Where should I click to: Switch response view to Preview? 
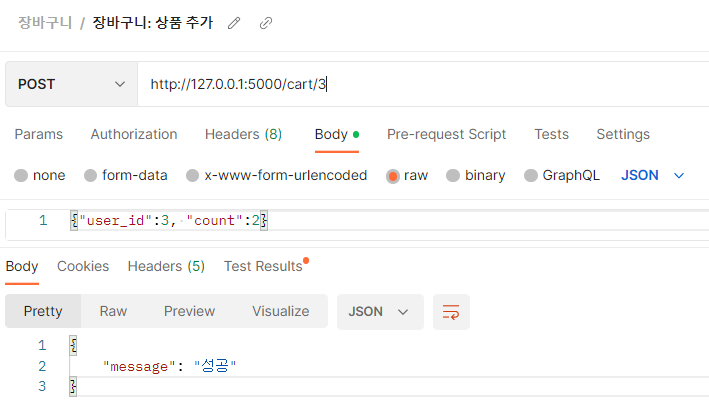click(189, 311)
